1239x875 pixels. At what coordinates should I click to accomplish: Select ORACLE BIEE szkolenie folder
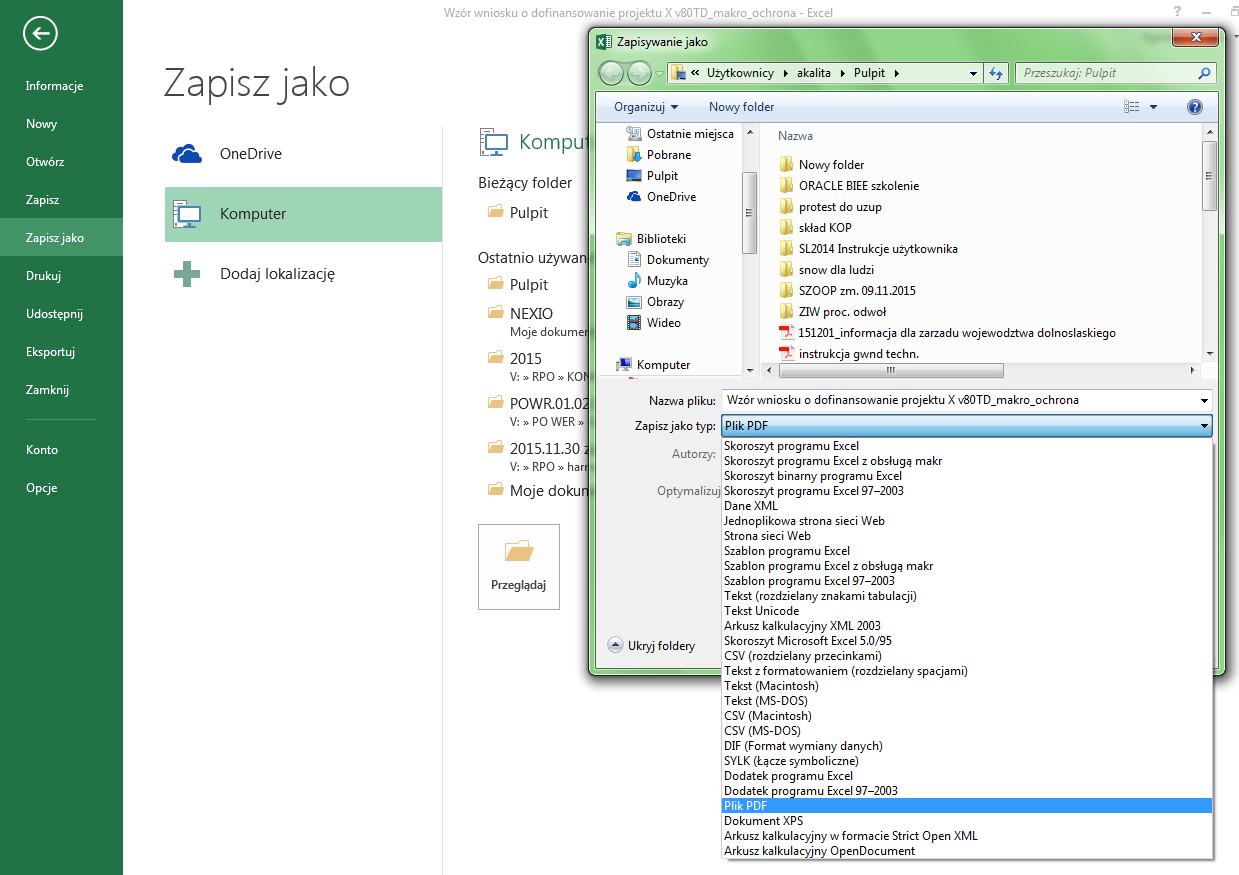849,186
